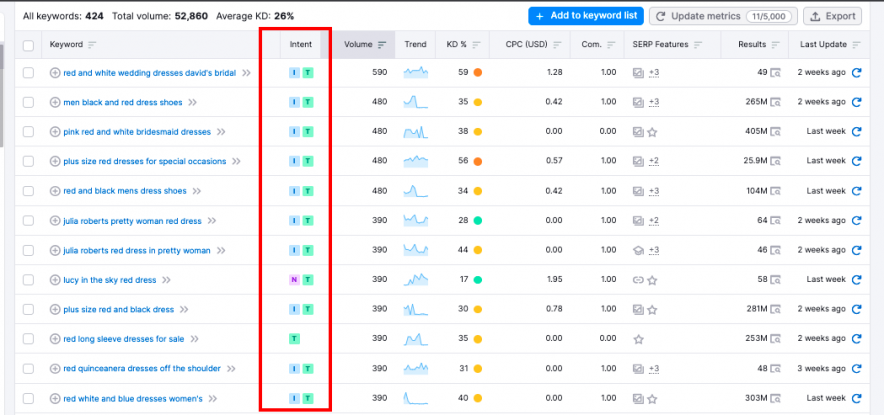
Task: Sort by Results column header
Action: (x=758, y=45)
